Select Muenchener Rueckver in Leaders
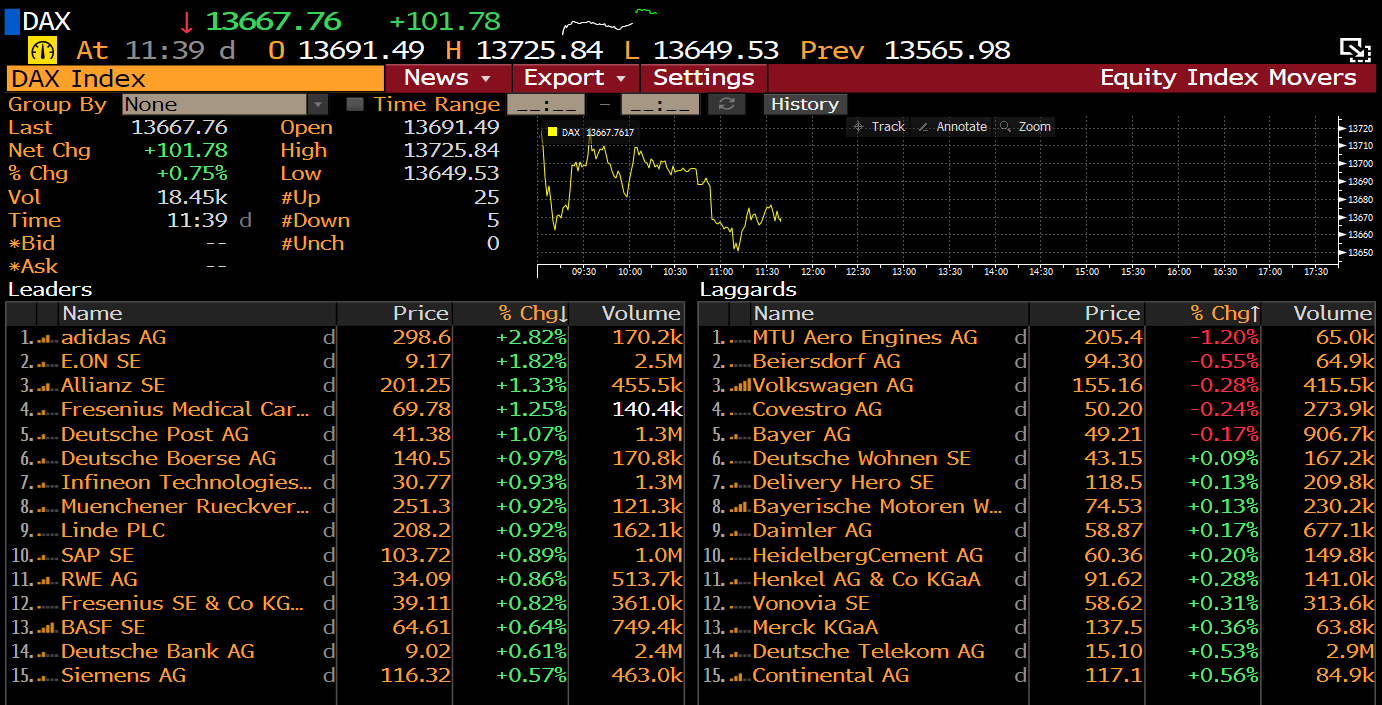This screenshot has width=1382, height=705. pos(185,507)
